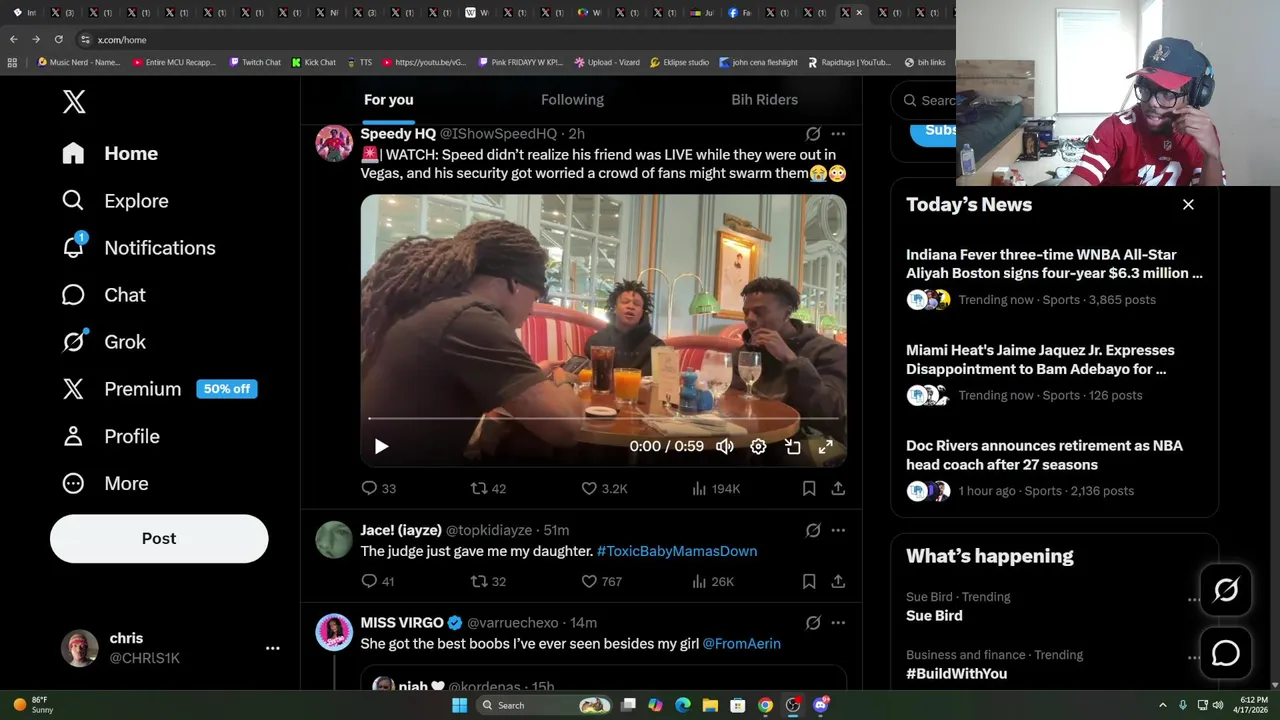Like the Speedy HQ post (3.2K)
Screen dimensions: 1280x720
604,488
